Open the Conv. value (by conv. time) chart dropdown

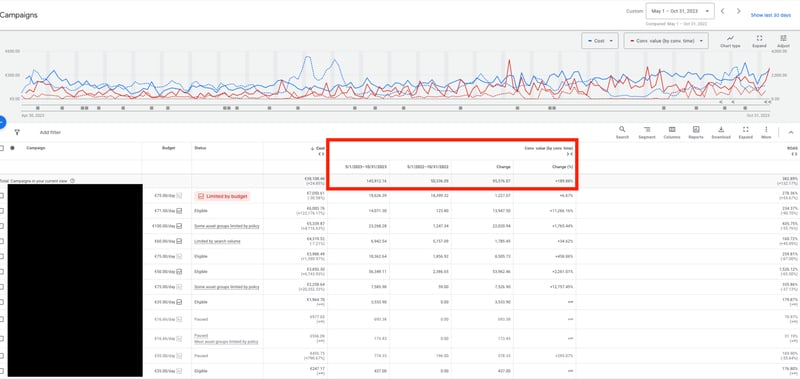(x=666, y=41)
